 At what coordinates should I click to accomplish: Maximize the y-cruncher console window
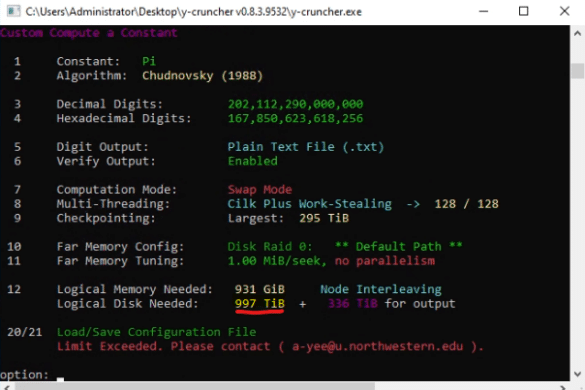point(523,11)
